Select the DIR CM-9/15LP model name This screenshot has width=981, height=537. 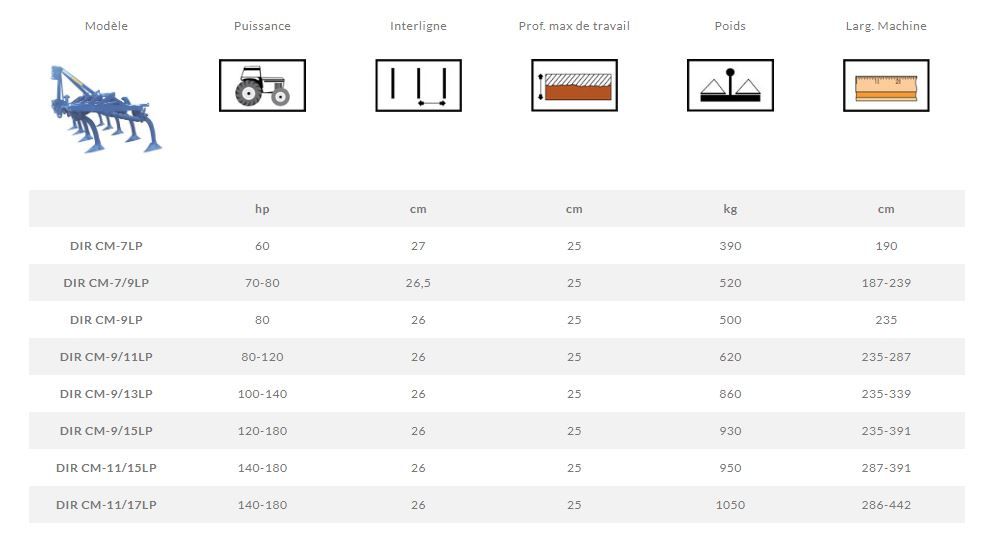click(106, 431)
